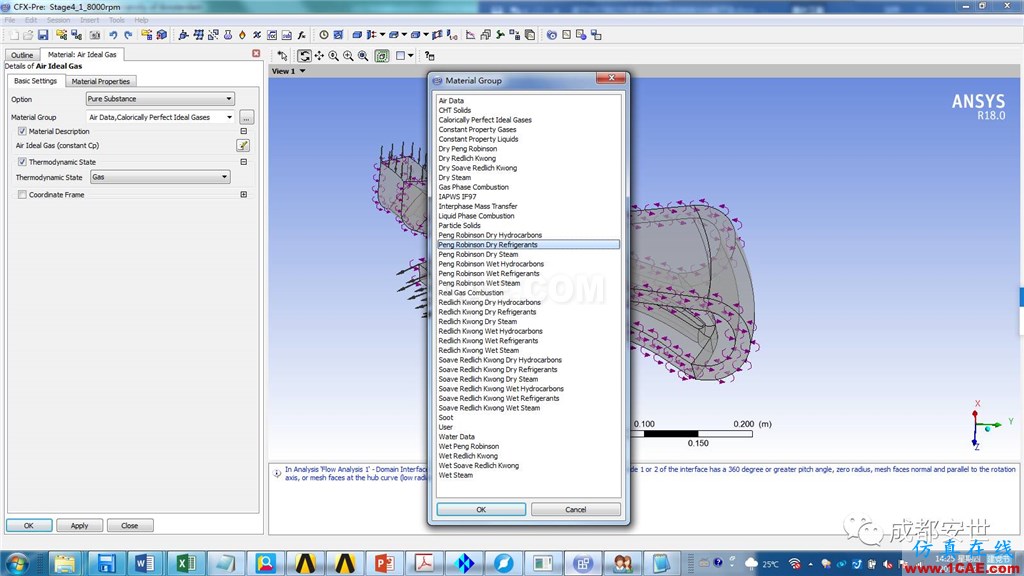1024x576 pixels.
Task: Click the edit Material Description icon
Action: pyautogui.click(x=243, y=145)
